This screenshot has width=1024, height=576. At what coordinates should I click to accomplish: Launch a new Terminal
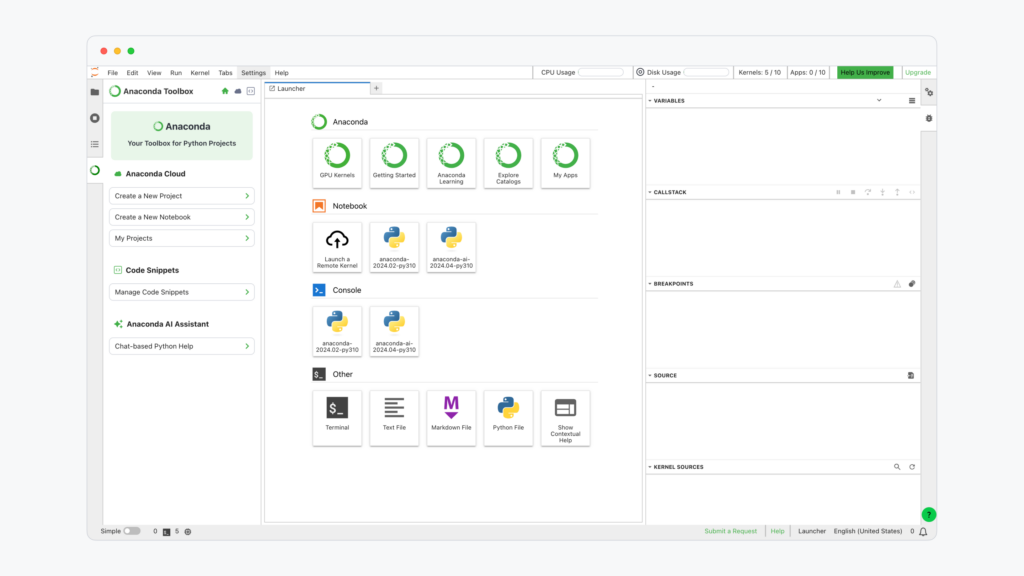tap(337, 418)
